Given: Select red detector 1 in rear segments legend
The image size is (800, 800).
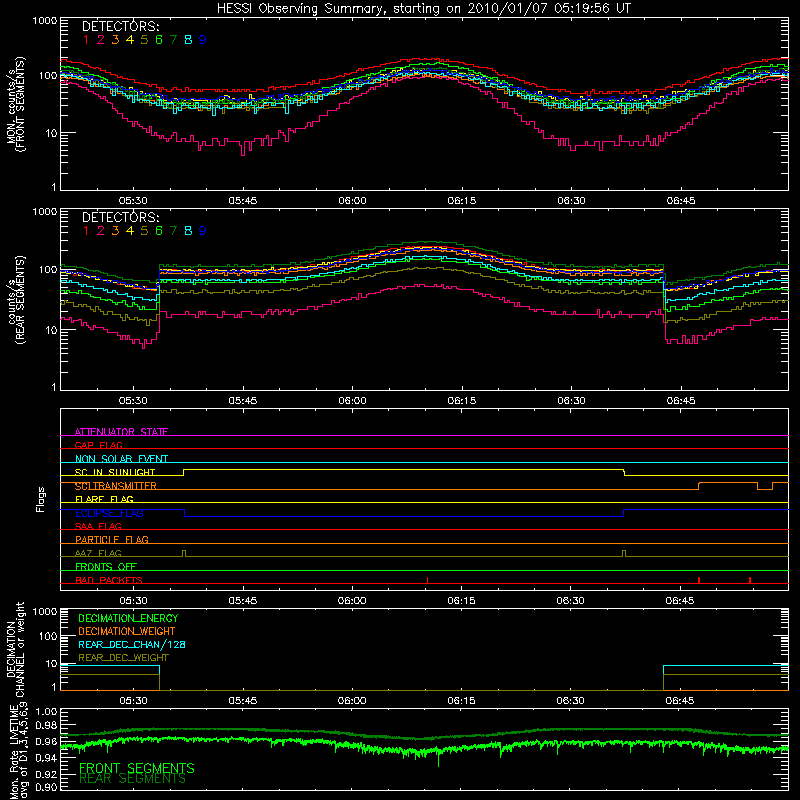Looking at the screenshot, I should (x=86, y=231).
